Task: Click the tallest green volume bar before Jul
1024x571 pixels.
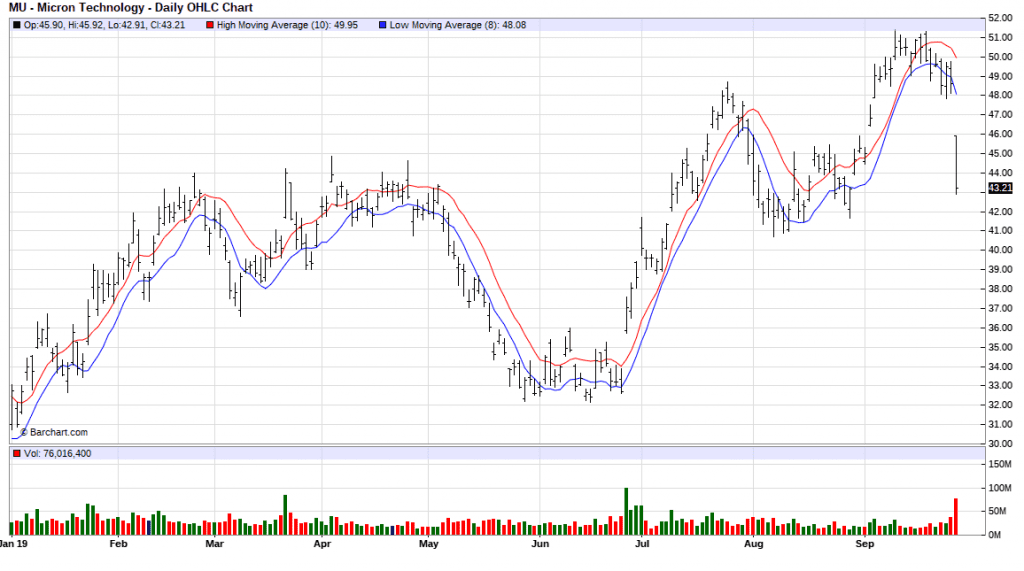Action: (x=626, y=512)
